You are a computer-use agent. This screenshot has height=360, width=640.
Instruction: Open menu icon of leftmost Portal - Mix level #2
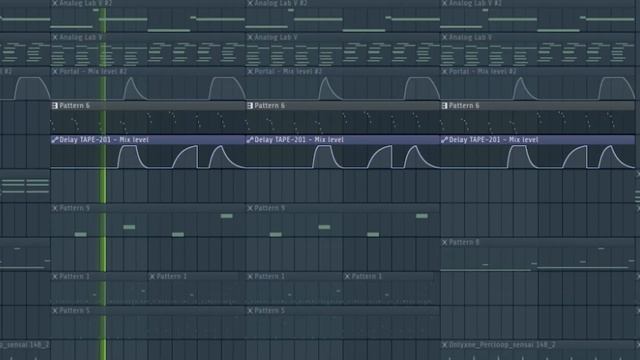pyautogui.click(x=55, y=71)
